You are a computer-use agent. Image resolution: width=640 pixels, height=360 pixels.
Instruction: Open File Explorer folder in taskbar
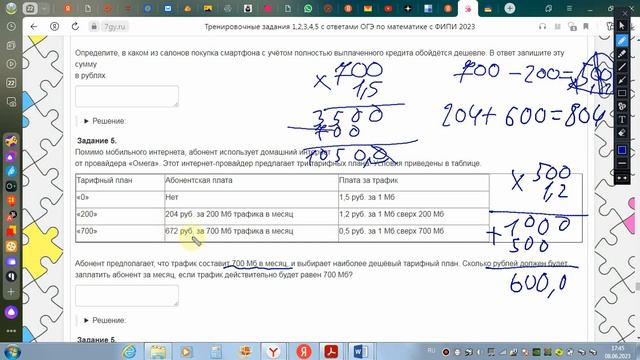158,352
